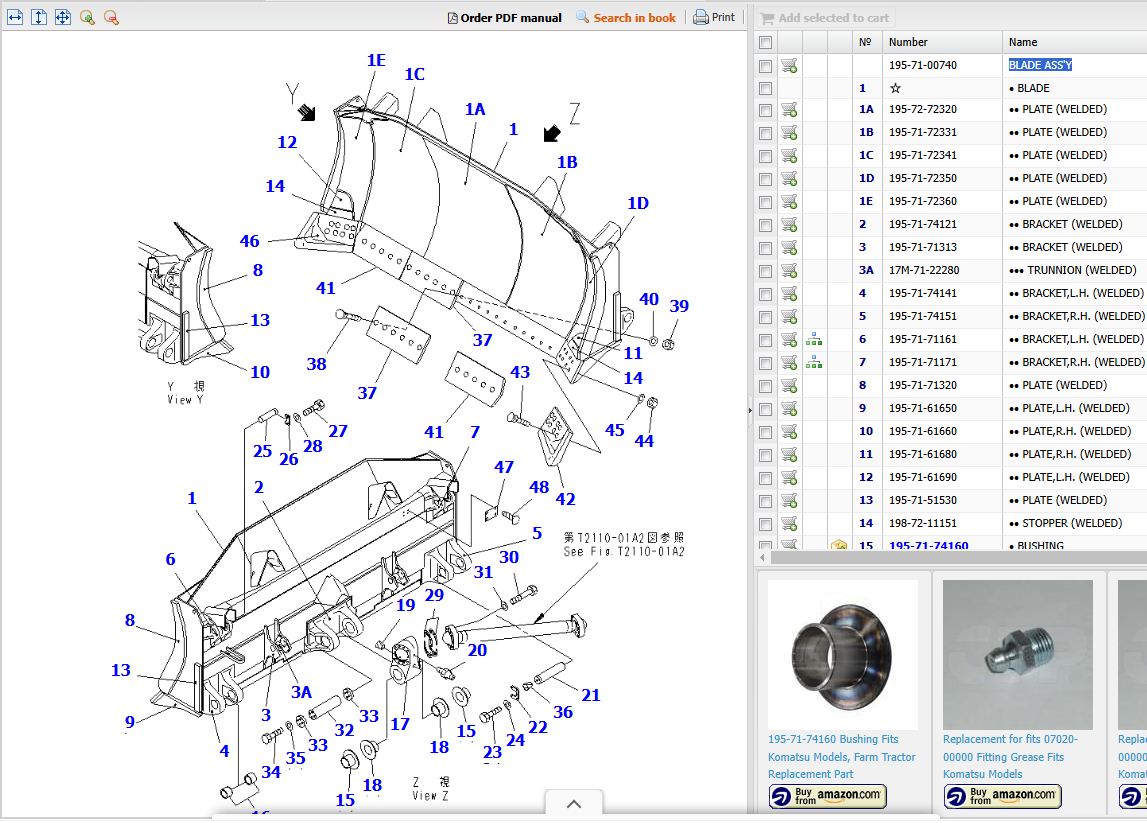Zoom out of the diagram
This screenshot has width=1147, height=823.
(111, 18)
